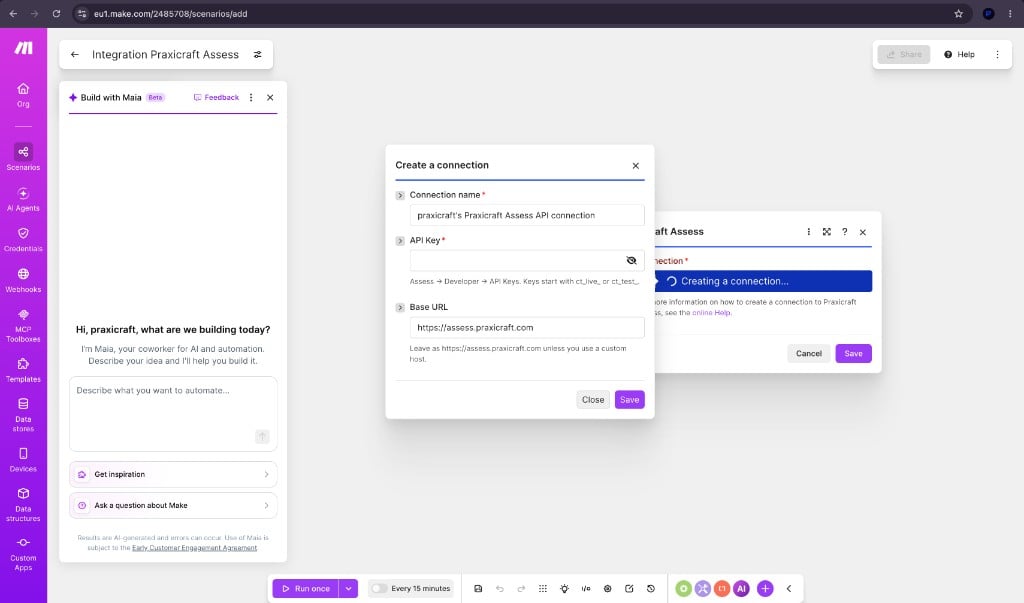Close the Build with Maia panel

coord(270,97)
